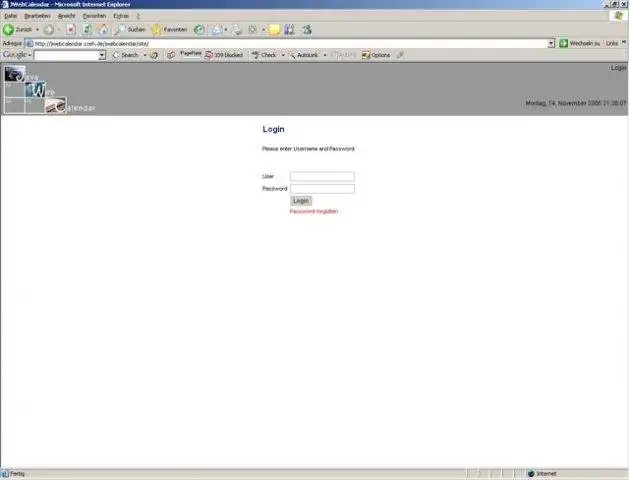Click the yellow Discuss note icon

click(x=274, y=30)
